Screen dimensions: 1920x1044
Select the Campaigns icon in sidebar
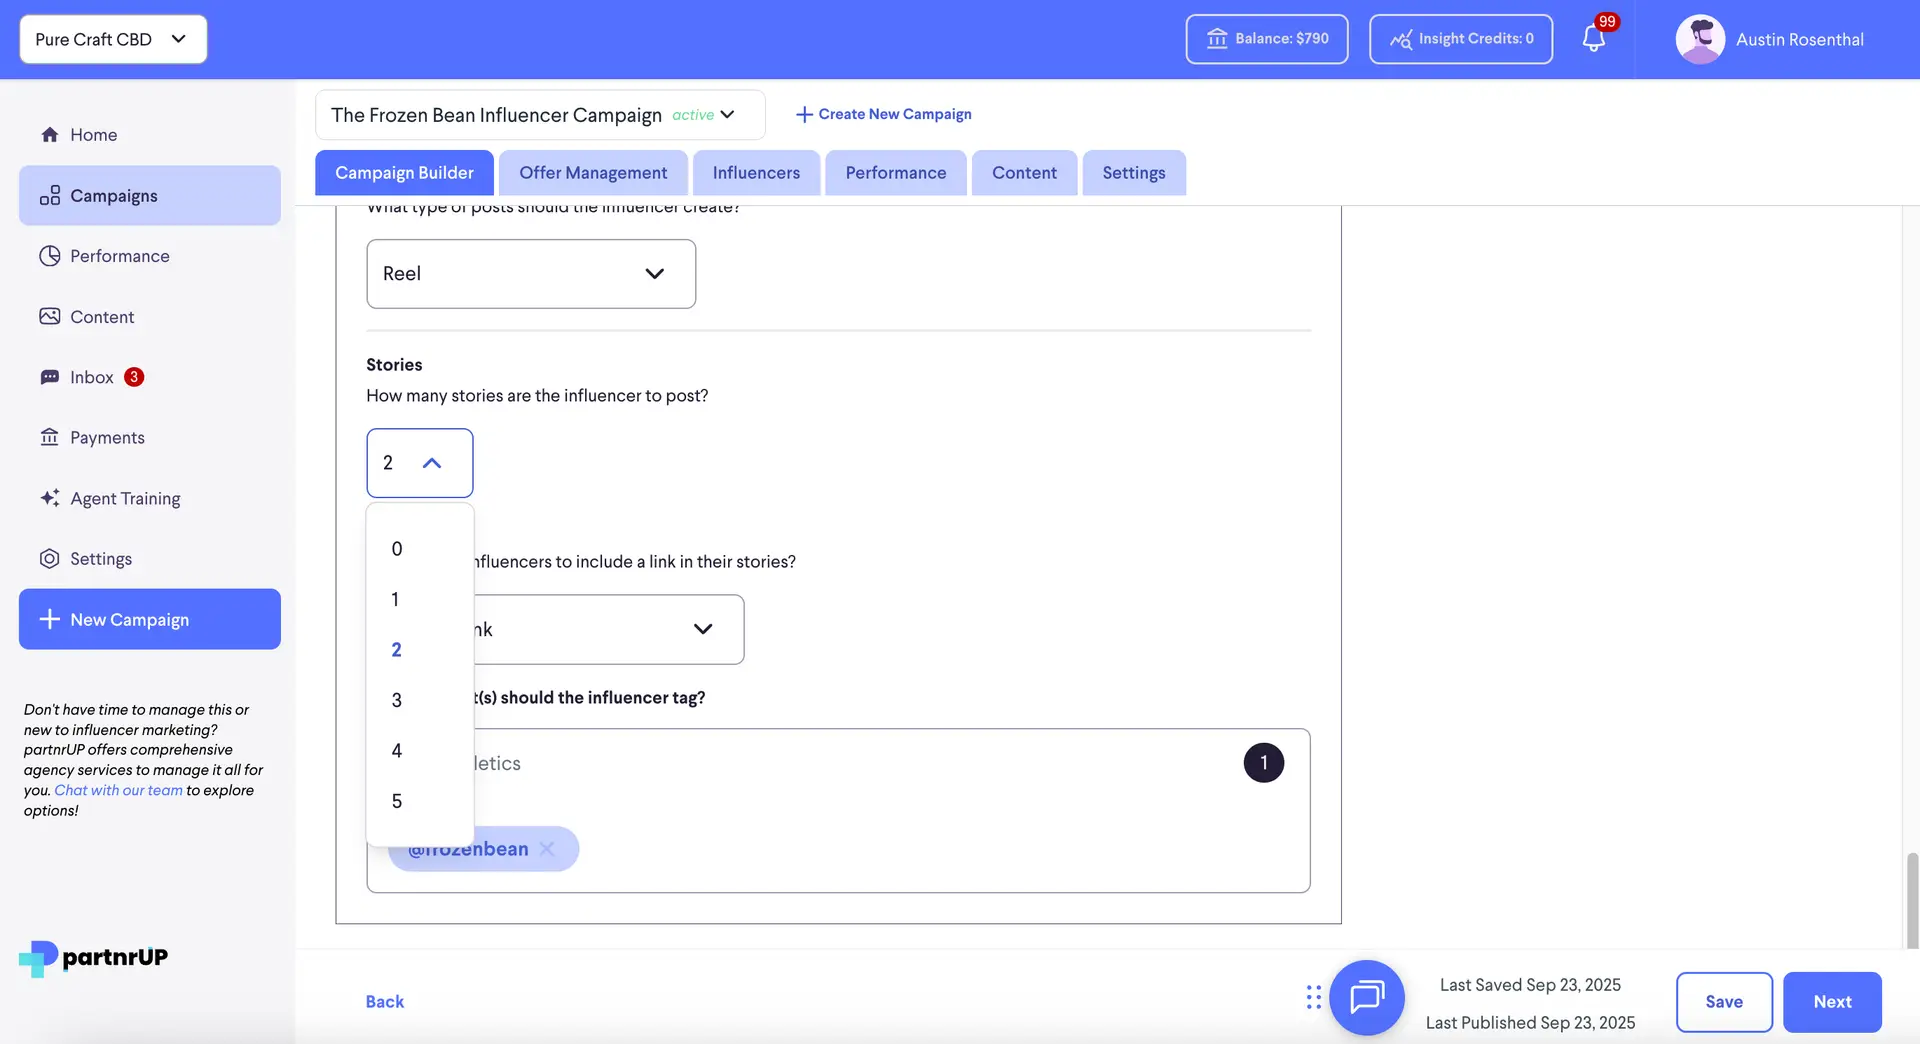point(49,195)
